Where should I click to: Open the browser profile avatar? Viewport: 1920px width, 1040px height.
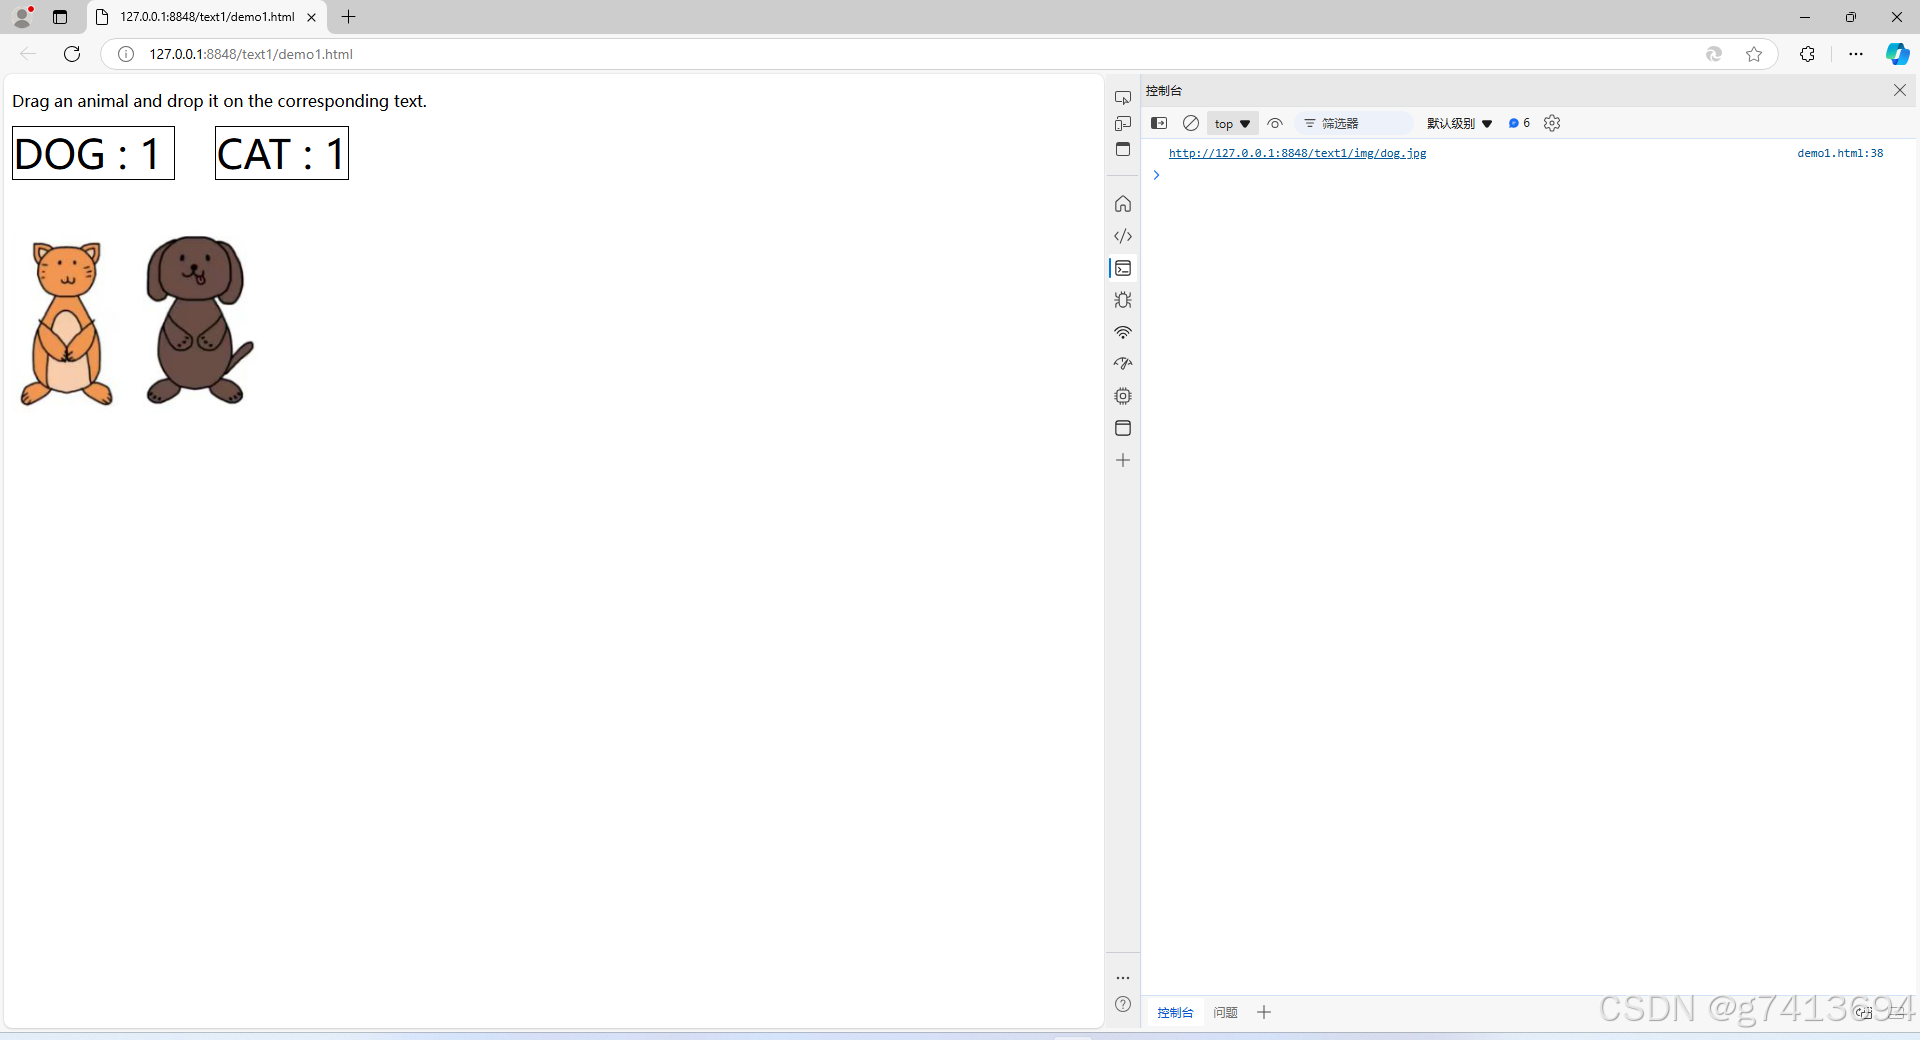tap(22, 17)
